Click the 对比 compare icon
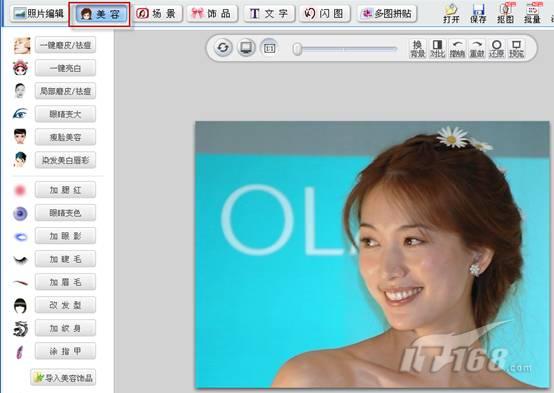The image size is (554, 393). tap(437, 49)
